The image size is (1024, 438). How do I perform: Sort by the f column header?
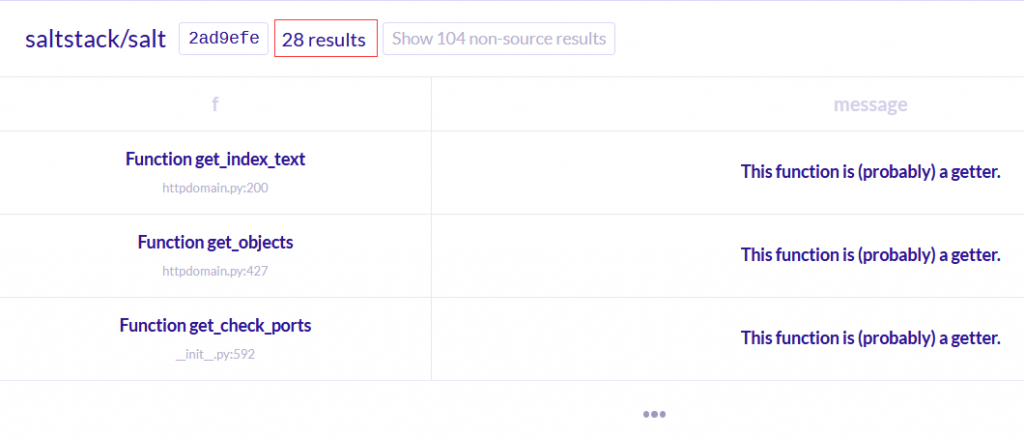coord(215,104)
